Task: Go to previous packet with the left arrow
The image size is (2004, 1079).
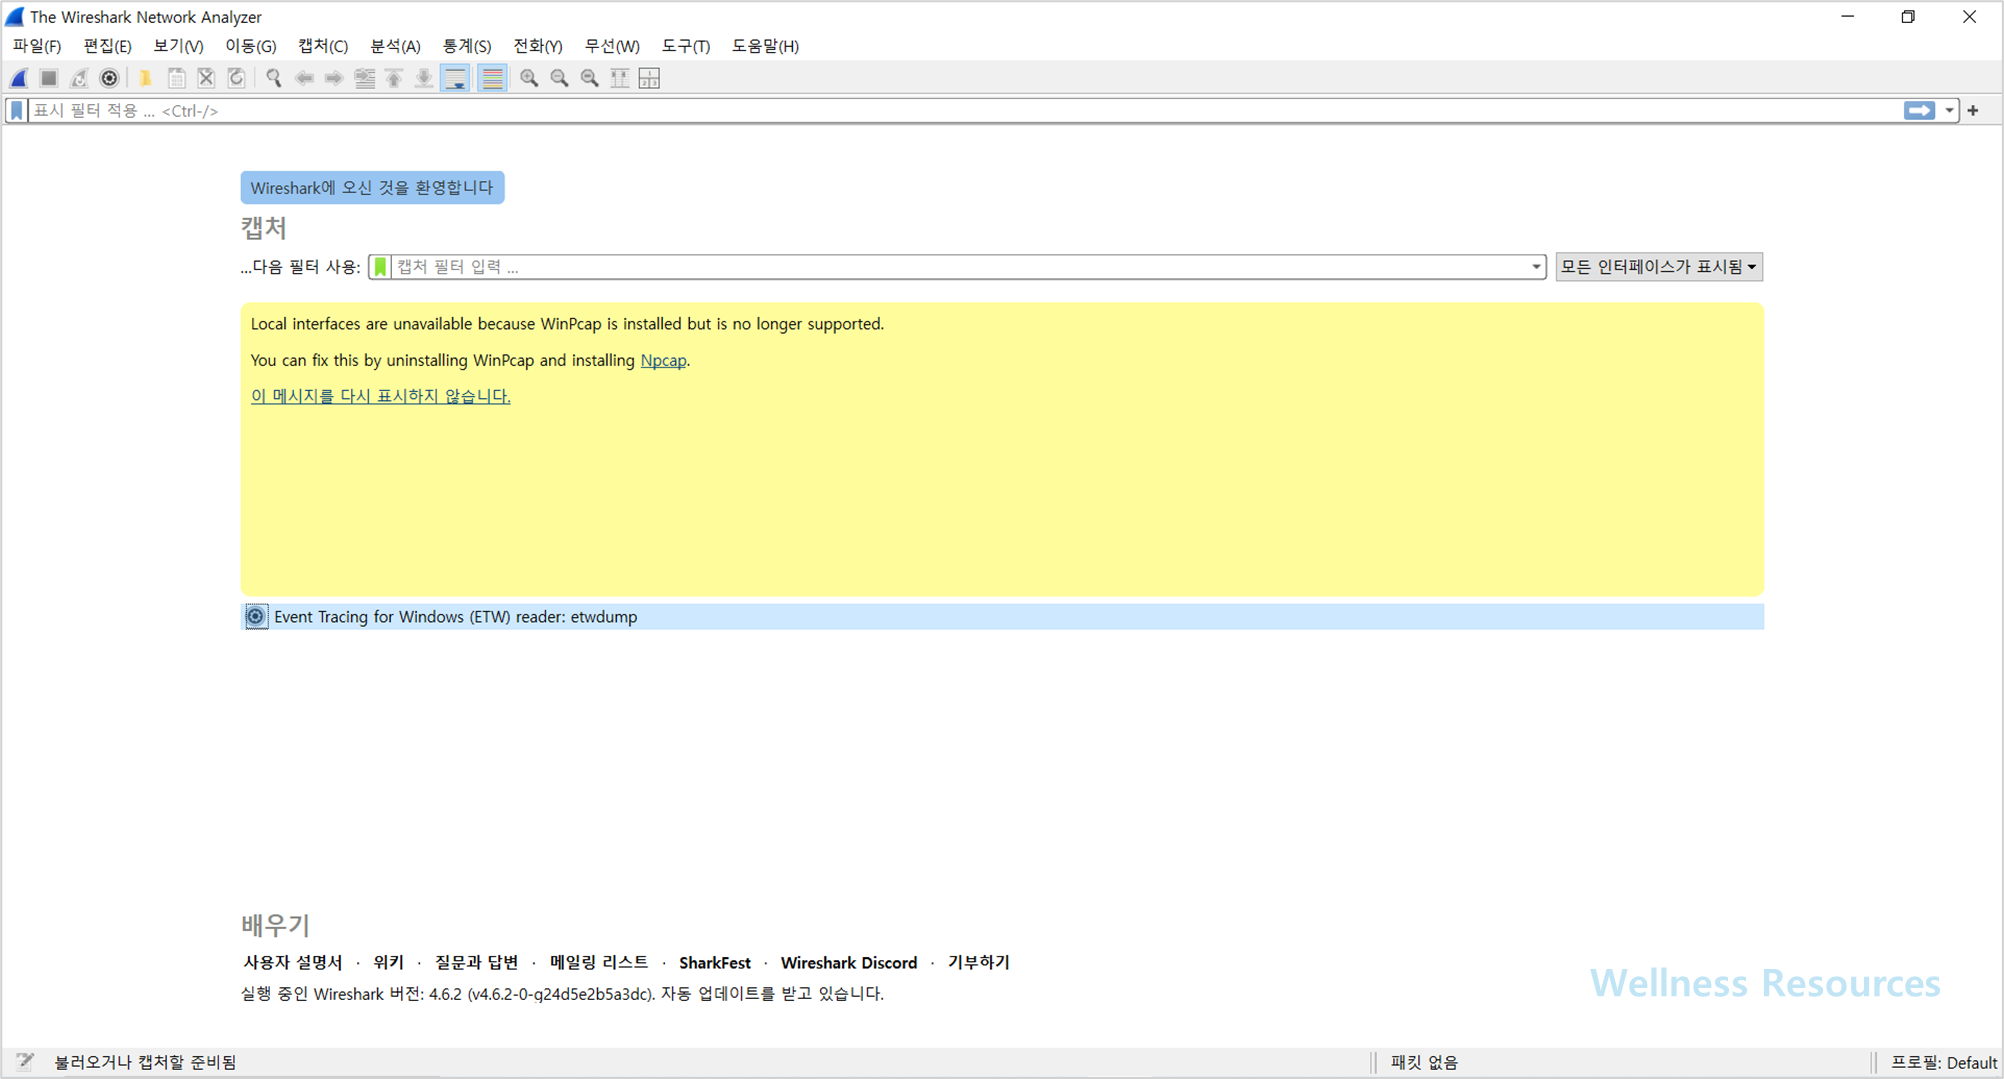Action: pyautogui.click(x=304, y=78)
